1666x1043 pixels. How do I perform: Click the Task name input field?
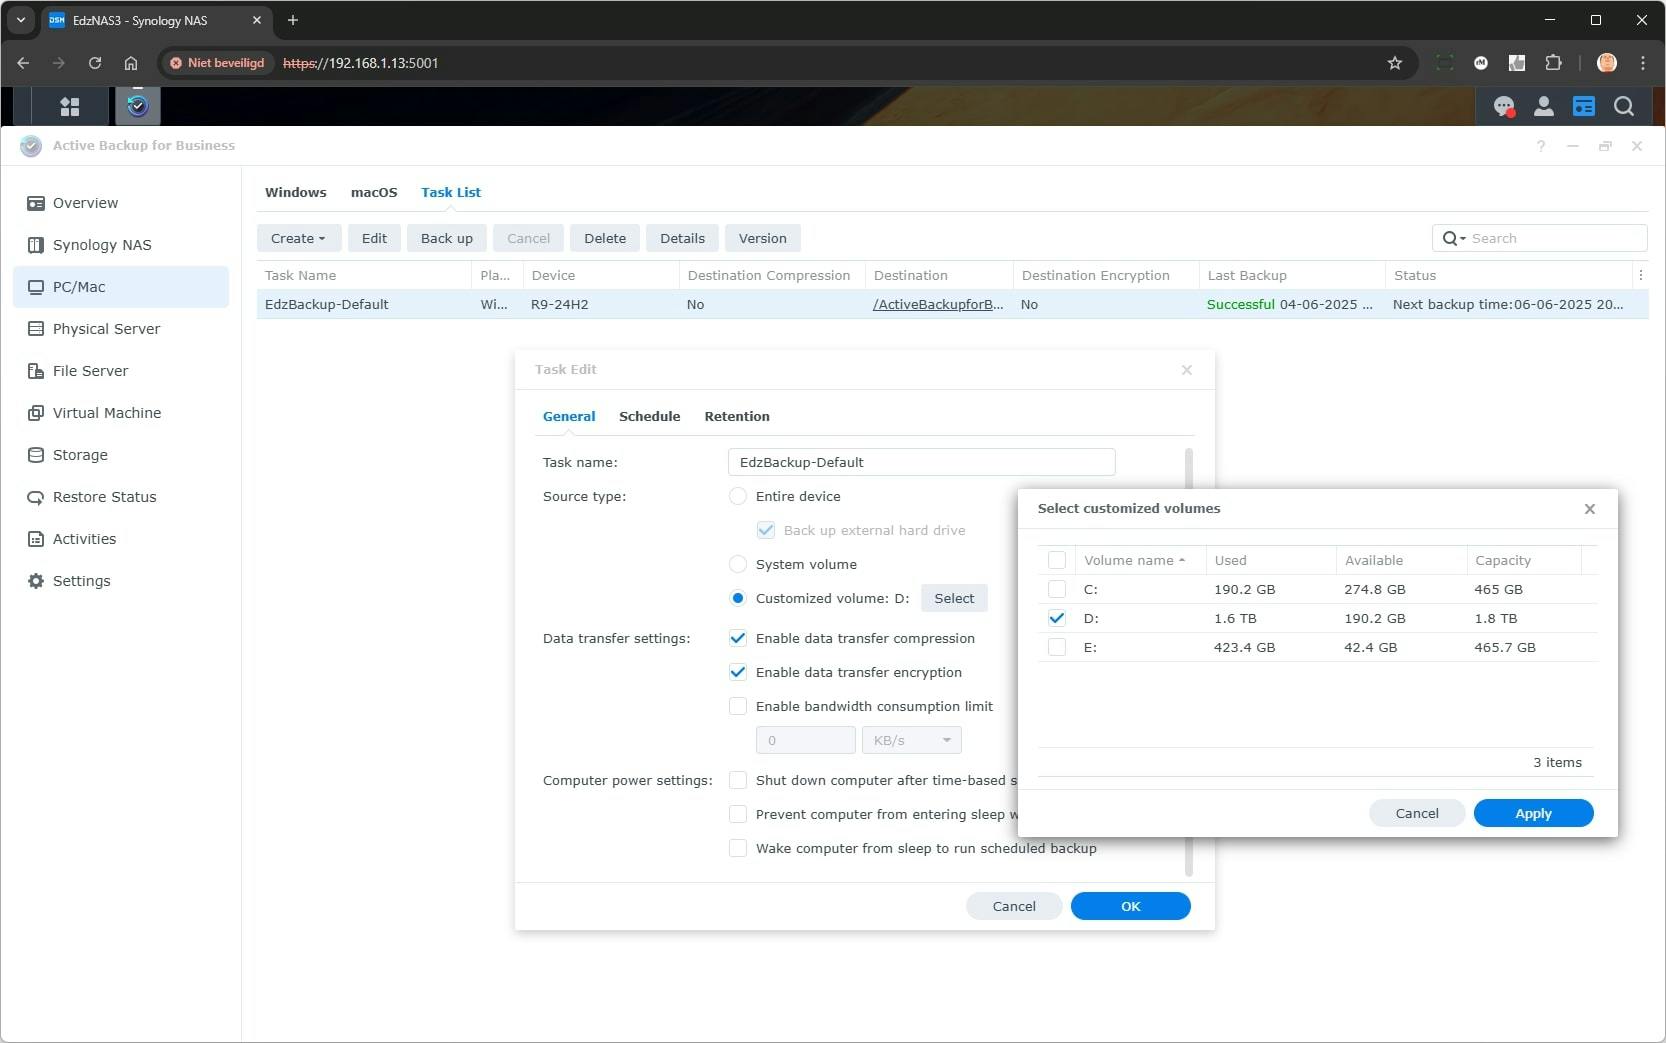coord(921,462)
